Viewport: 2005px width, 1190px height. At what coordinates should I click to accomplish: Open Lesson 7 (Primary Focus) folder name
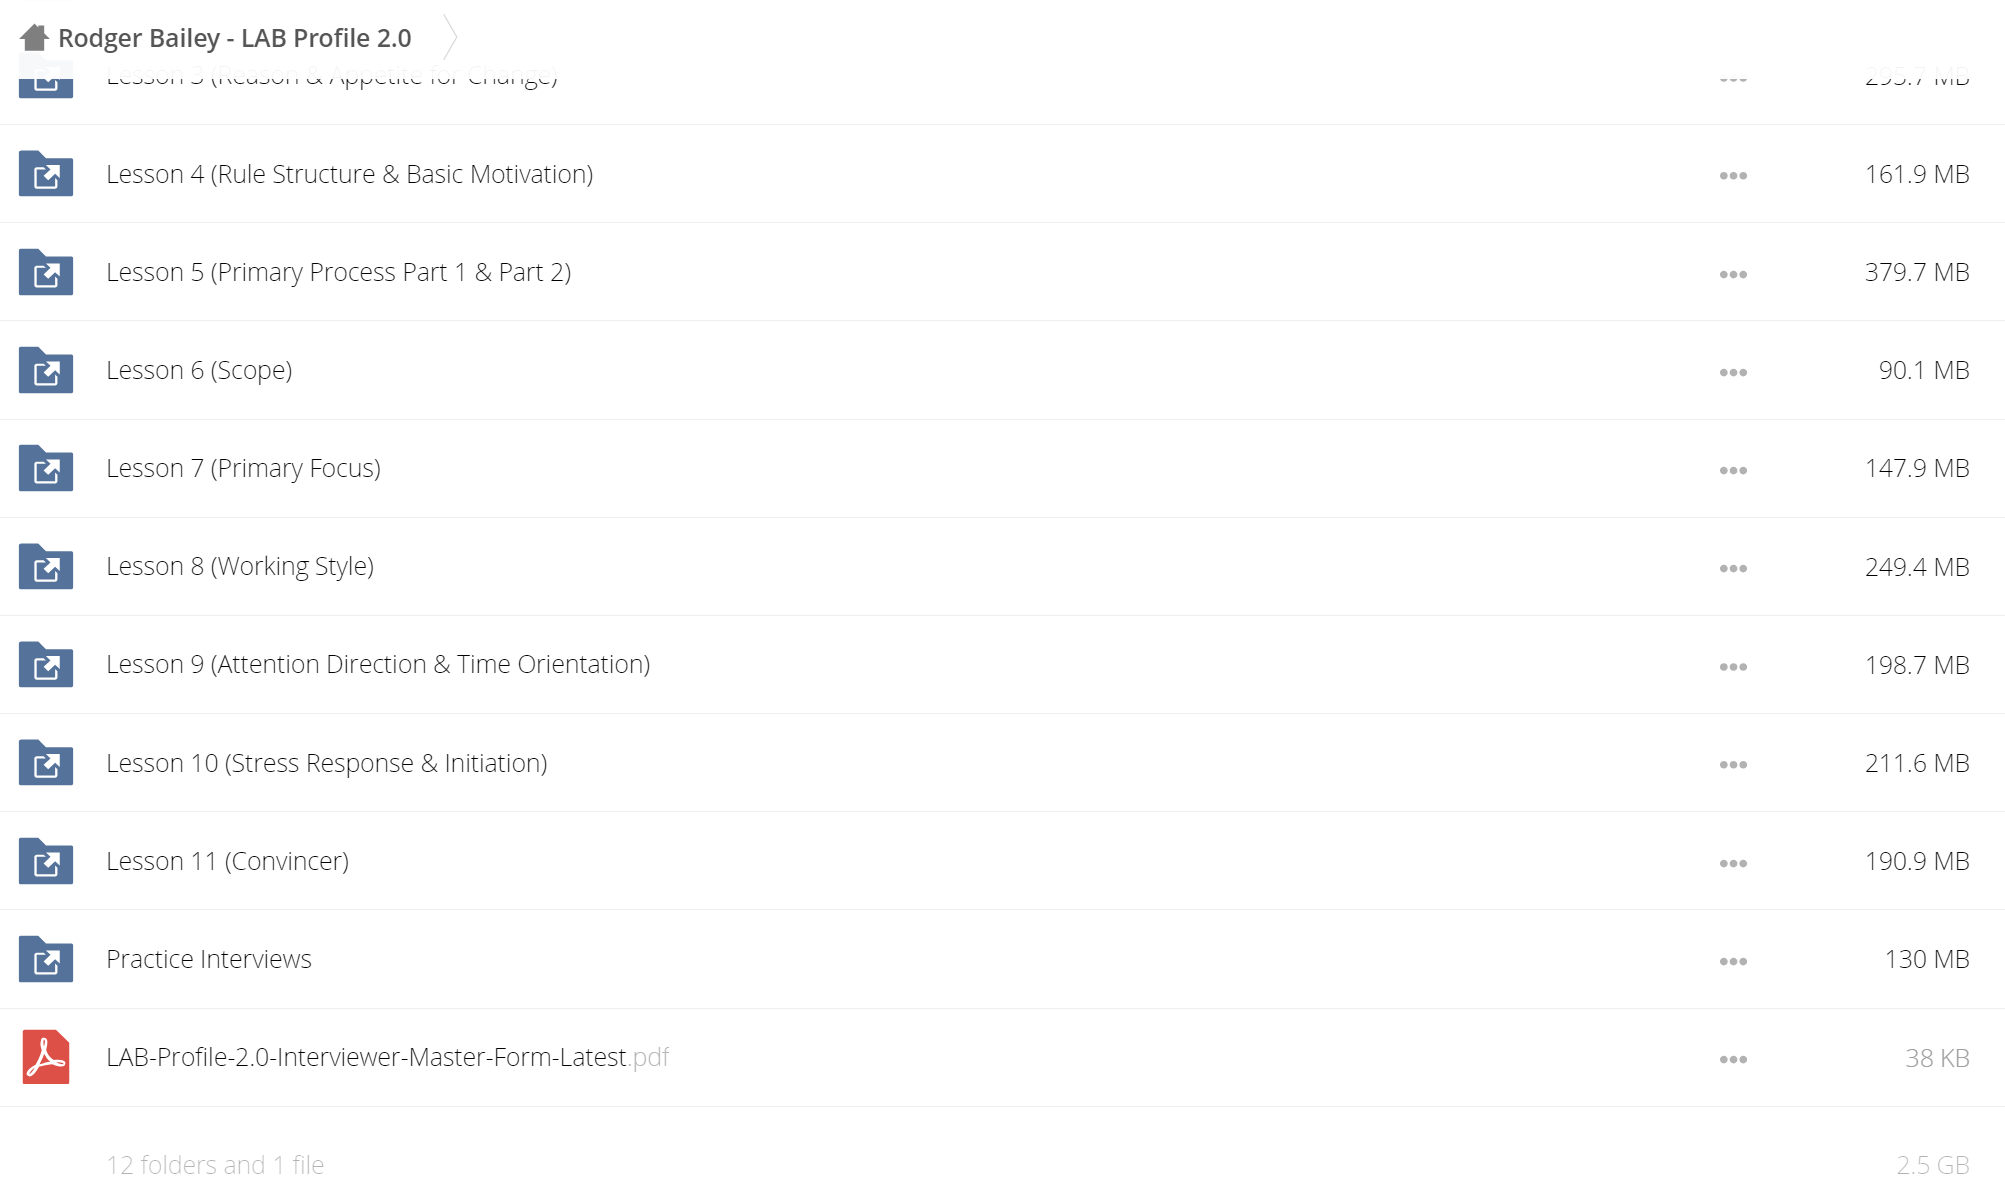point(243,468)
